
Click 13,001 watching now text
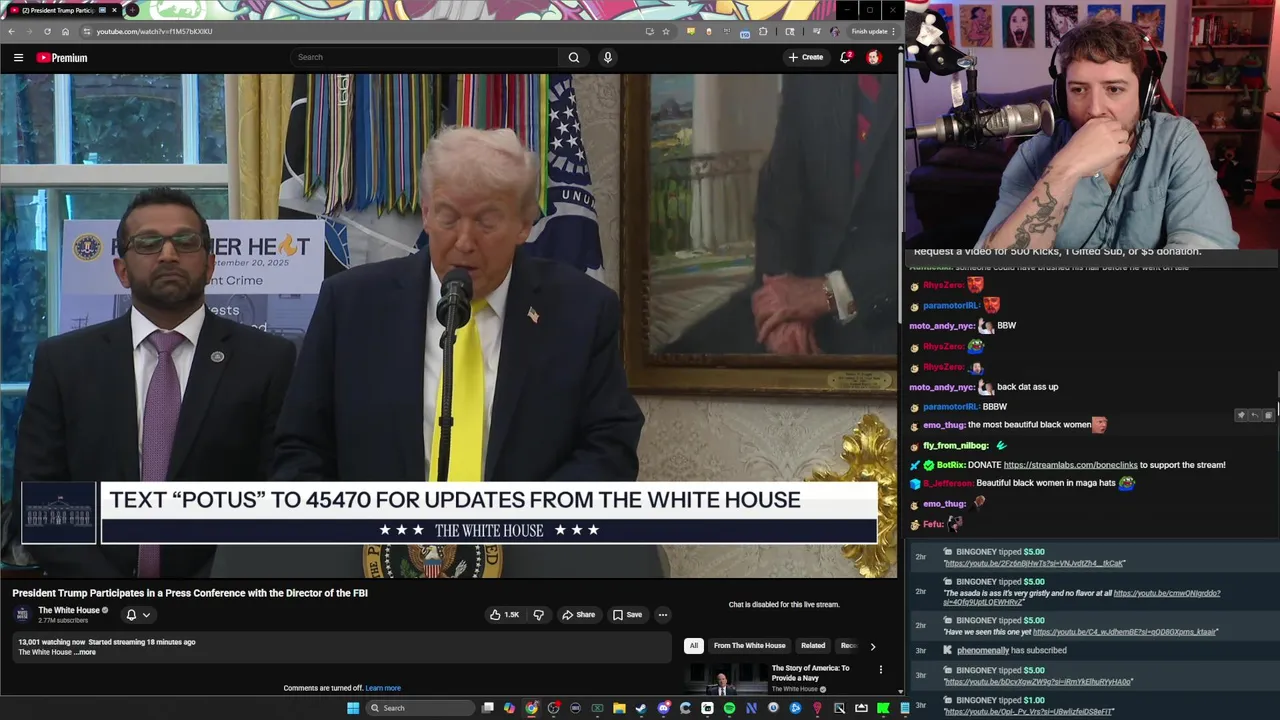[x=51, y=642]
